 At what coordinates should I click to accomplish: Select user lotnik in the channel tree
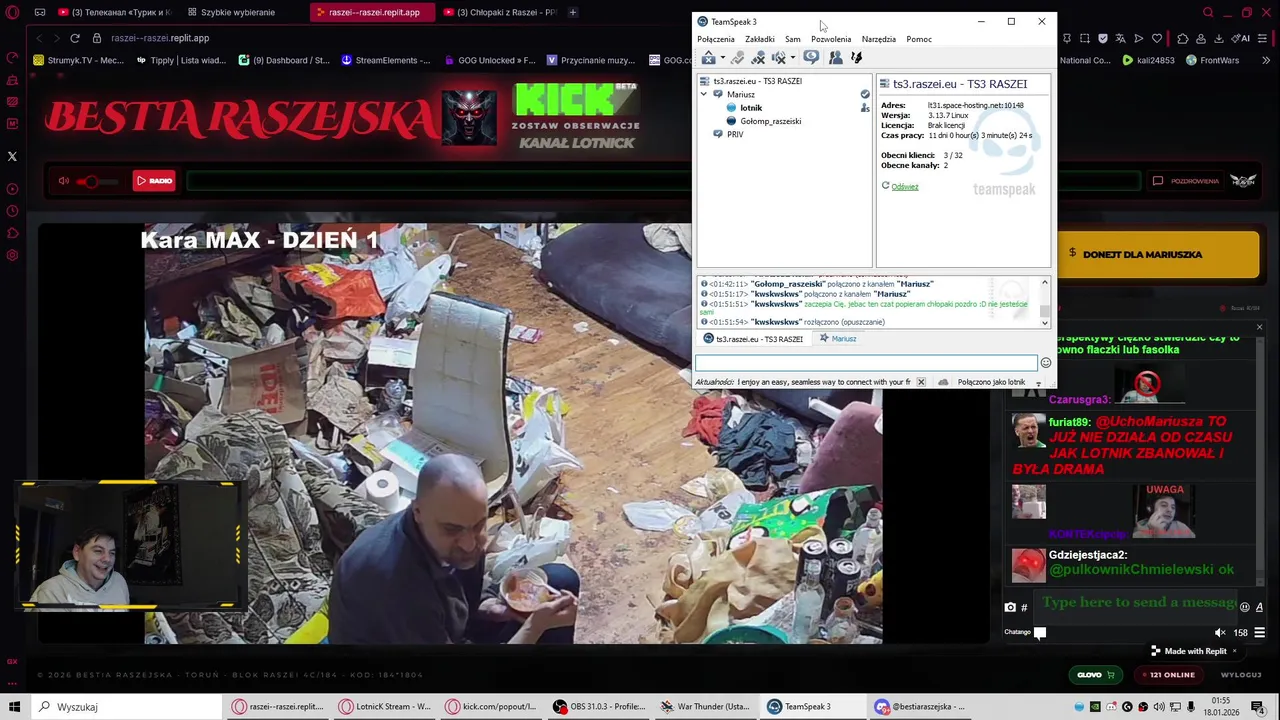pos(751,108)
